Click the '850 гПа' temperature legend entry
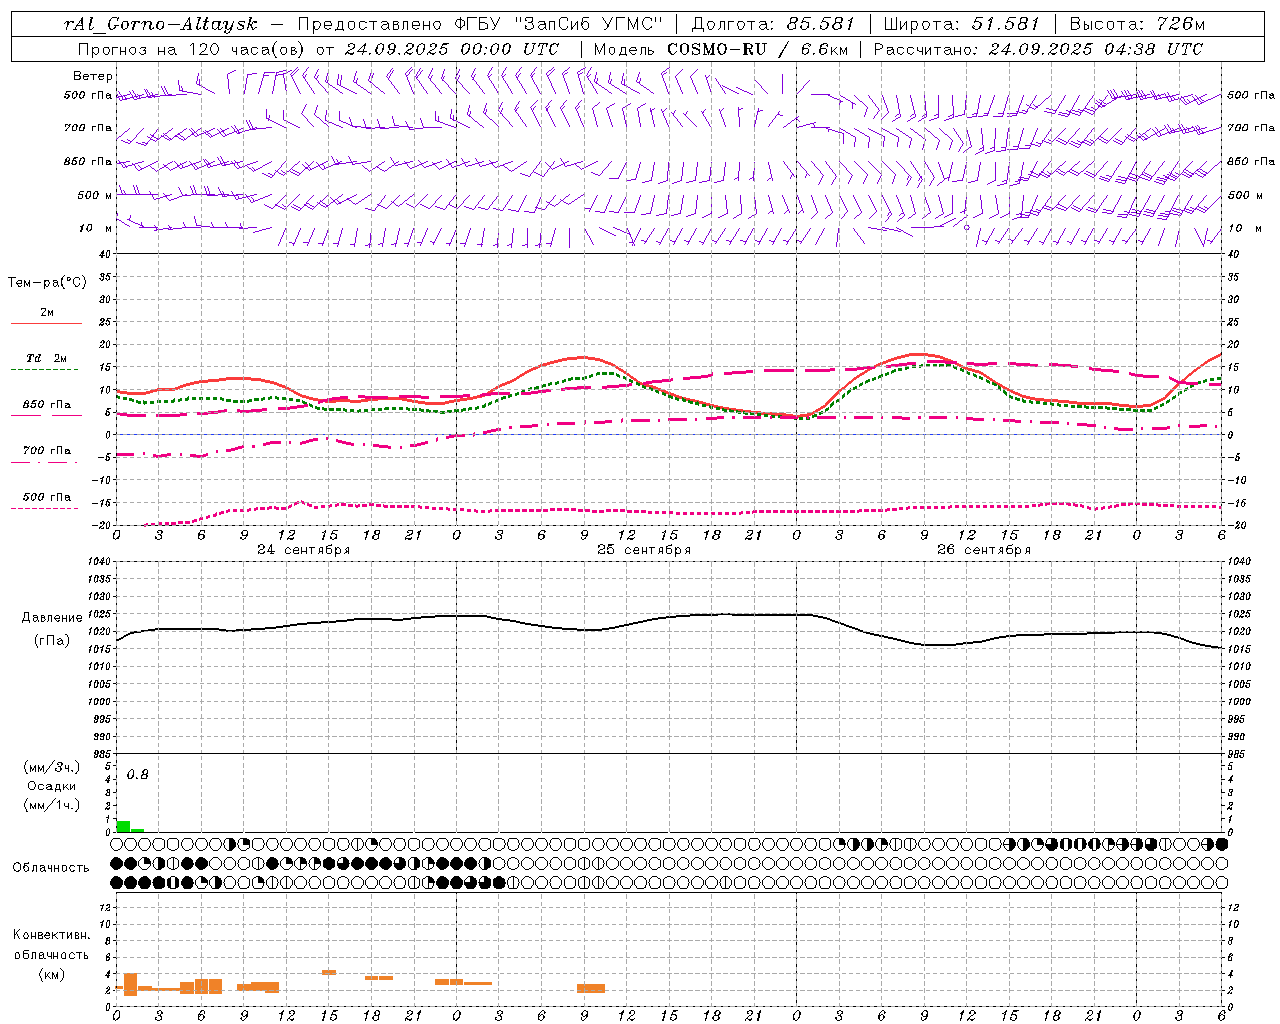Viewport: 1280px width, 1024px height. (x=47, y=405)
